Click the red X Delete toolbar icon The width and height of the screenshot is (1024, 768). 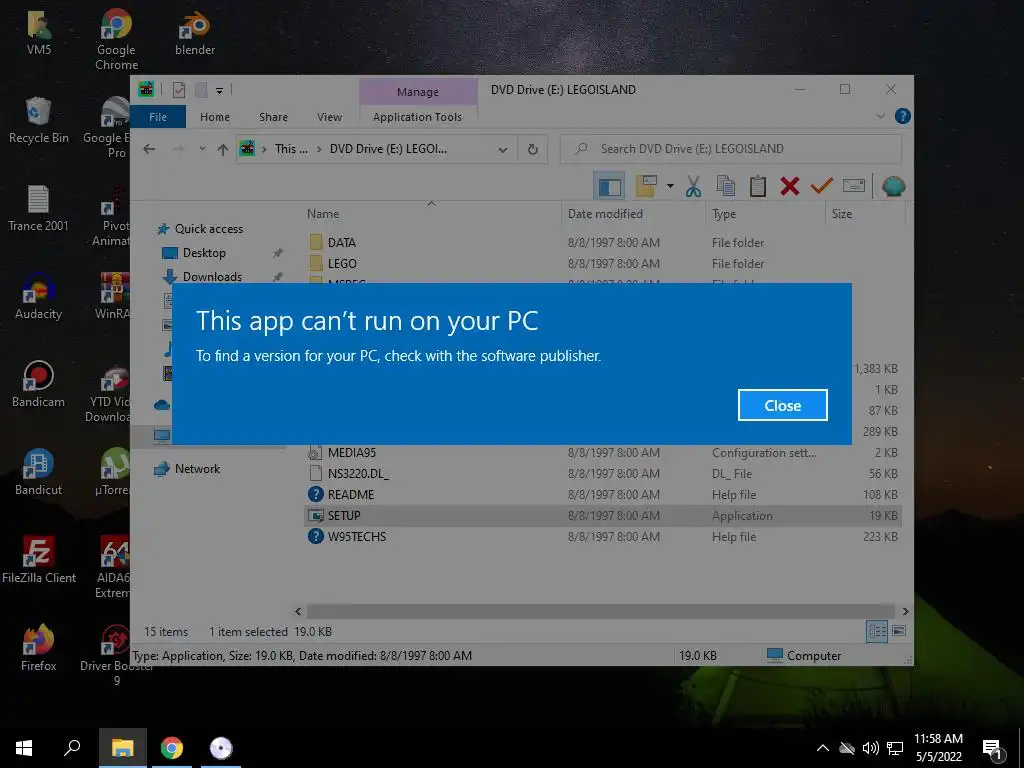click(790, 187)
